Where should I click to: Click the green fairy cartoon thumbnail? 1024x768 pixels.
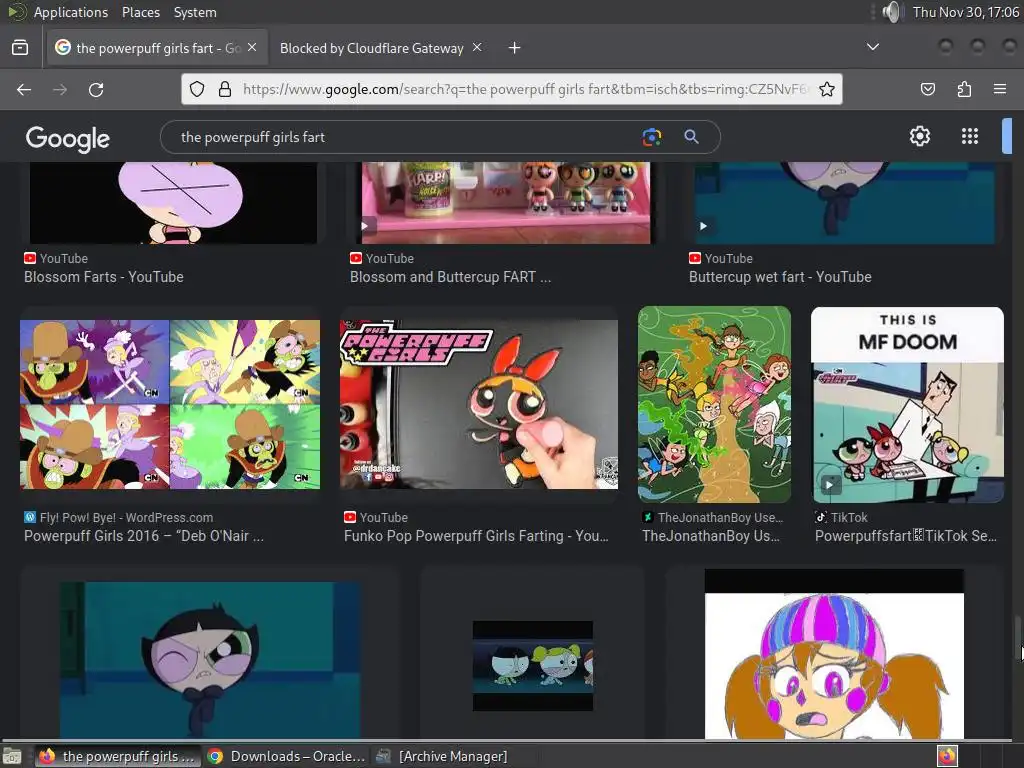714,404
